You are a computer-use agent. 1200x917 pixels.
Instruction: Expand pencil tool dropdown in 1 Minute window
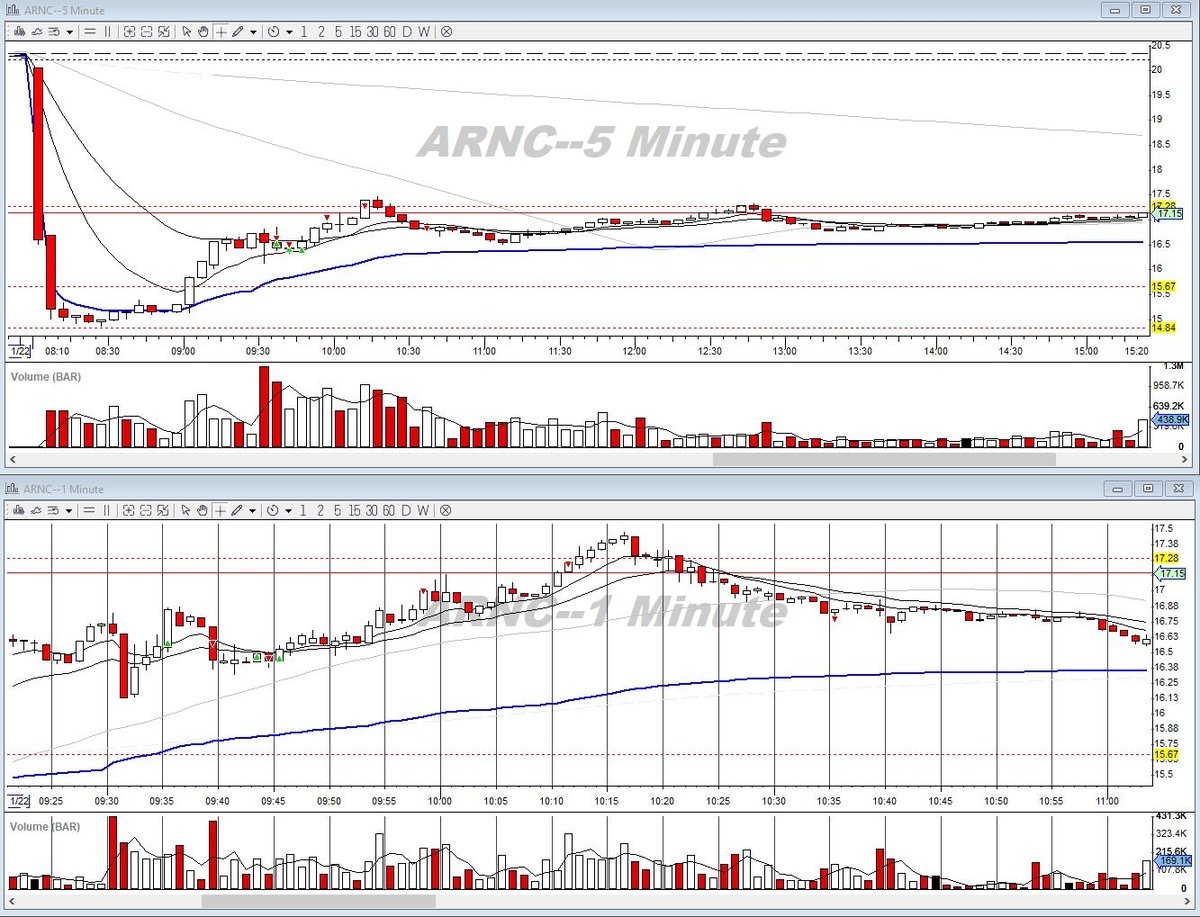[253, 511]
